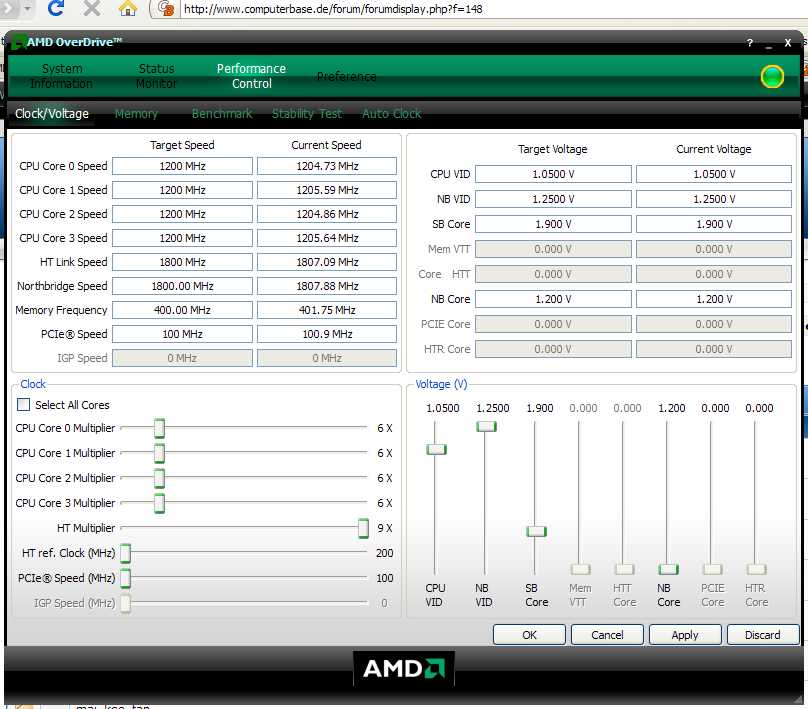Click the HT ref. Clock slider handle
Screen dimensions: 808x709
tap(125, 553)
